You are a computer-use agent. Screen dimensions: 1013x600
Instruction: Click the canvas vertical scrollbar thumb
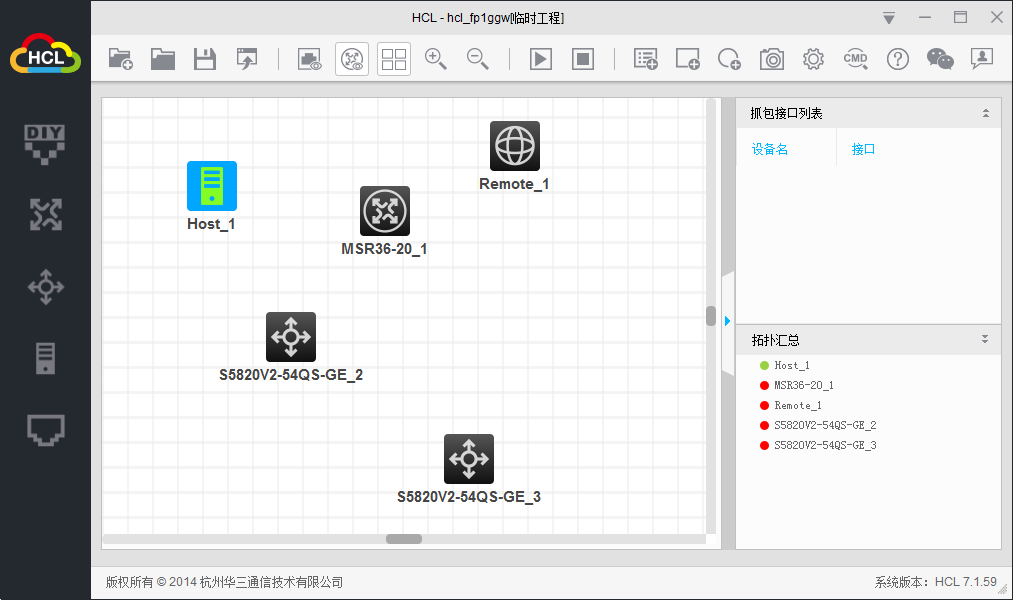pyautogui.click(x=711, y=316)
